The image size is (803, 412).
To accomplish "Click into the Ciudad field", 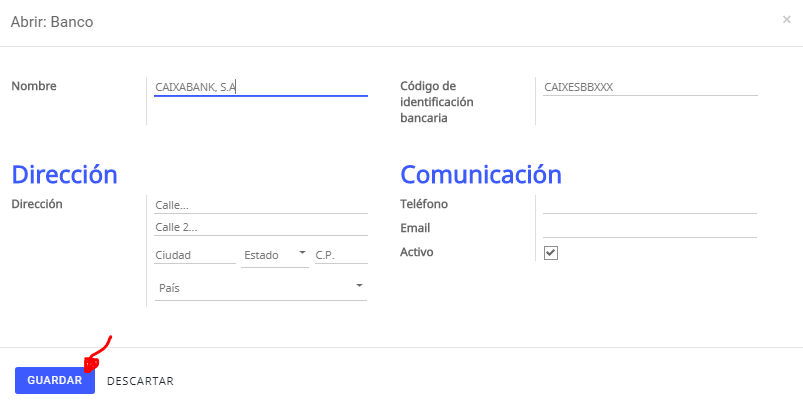I will coord(195,255).
